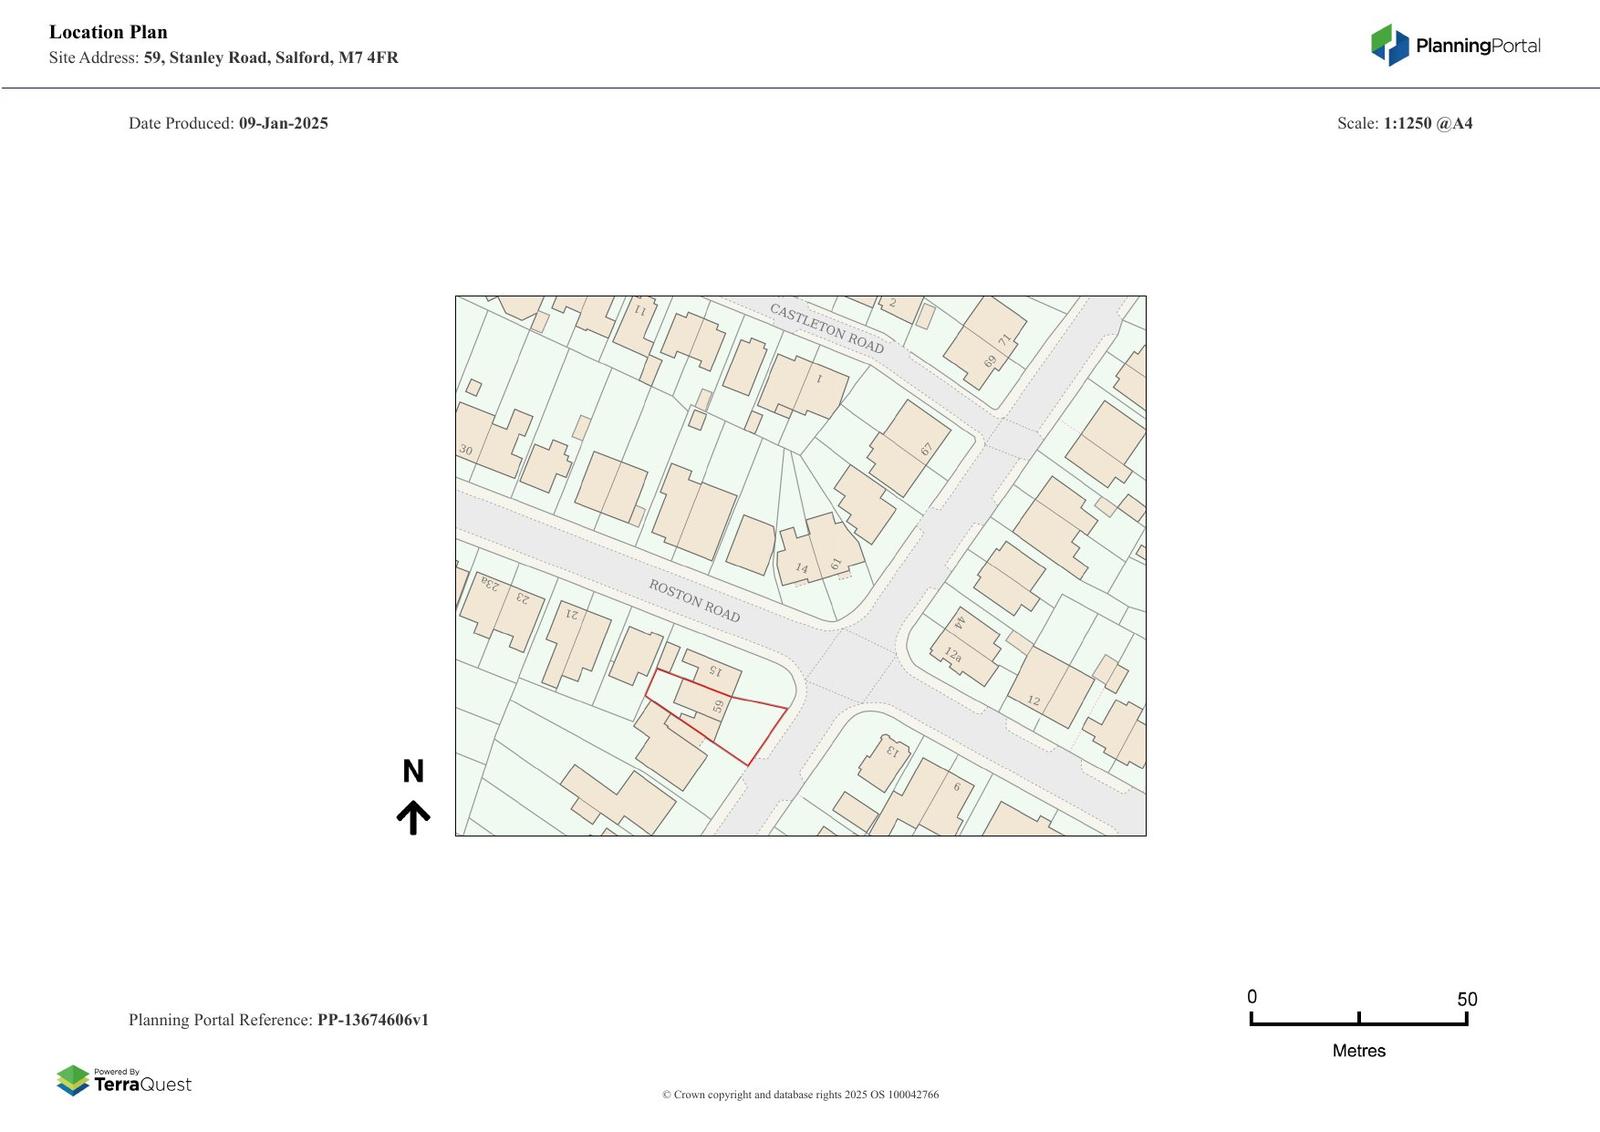Click the date produced 09-Jan-2025
The height and width of the screenshot is (1132, 1600).
click(283, 124)
